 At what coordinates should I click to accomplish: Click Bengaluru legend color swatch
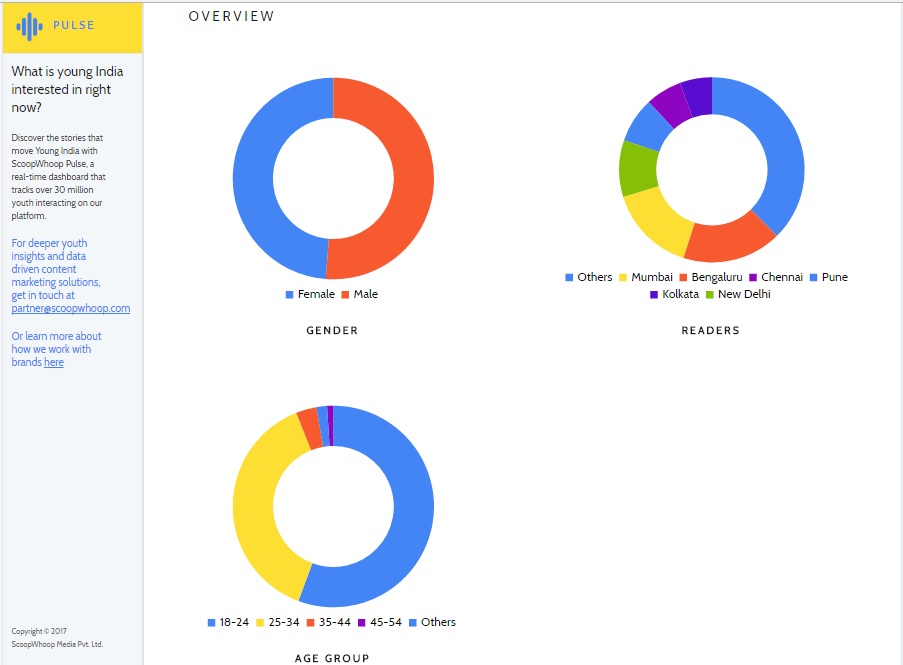tap(684, 277)
